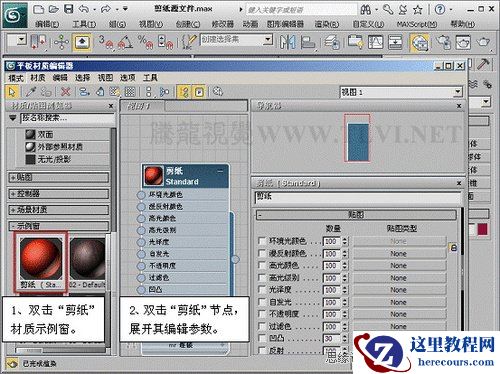Open the 材质 menu in material editor

click(38, 78)
